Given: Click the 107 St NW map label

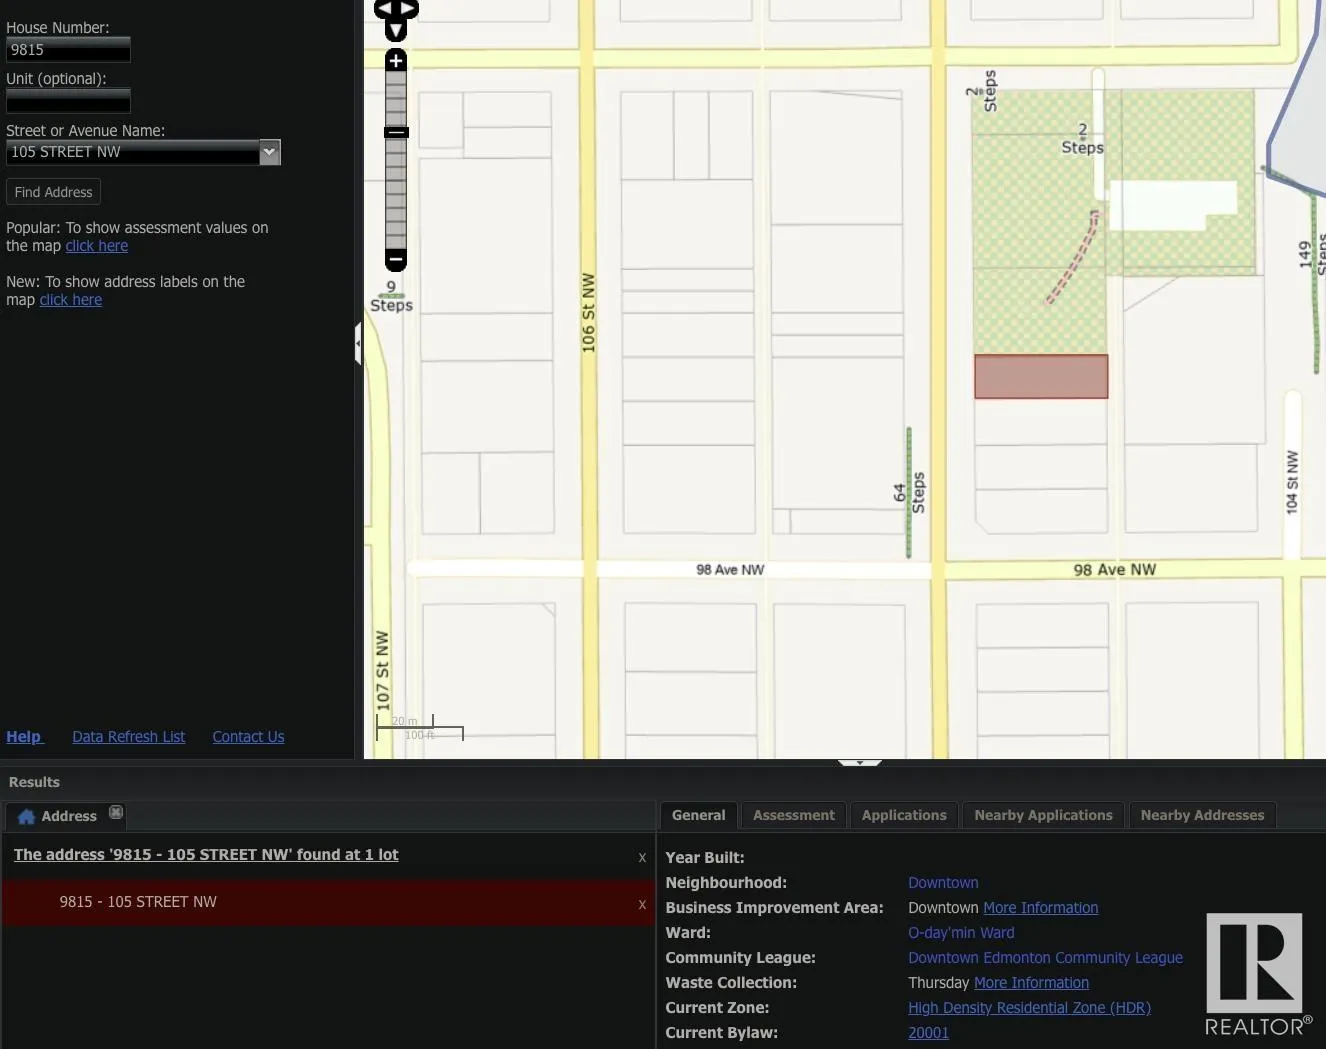Looking at the screenshot, I should coord(382,671).
